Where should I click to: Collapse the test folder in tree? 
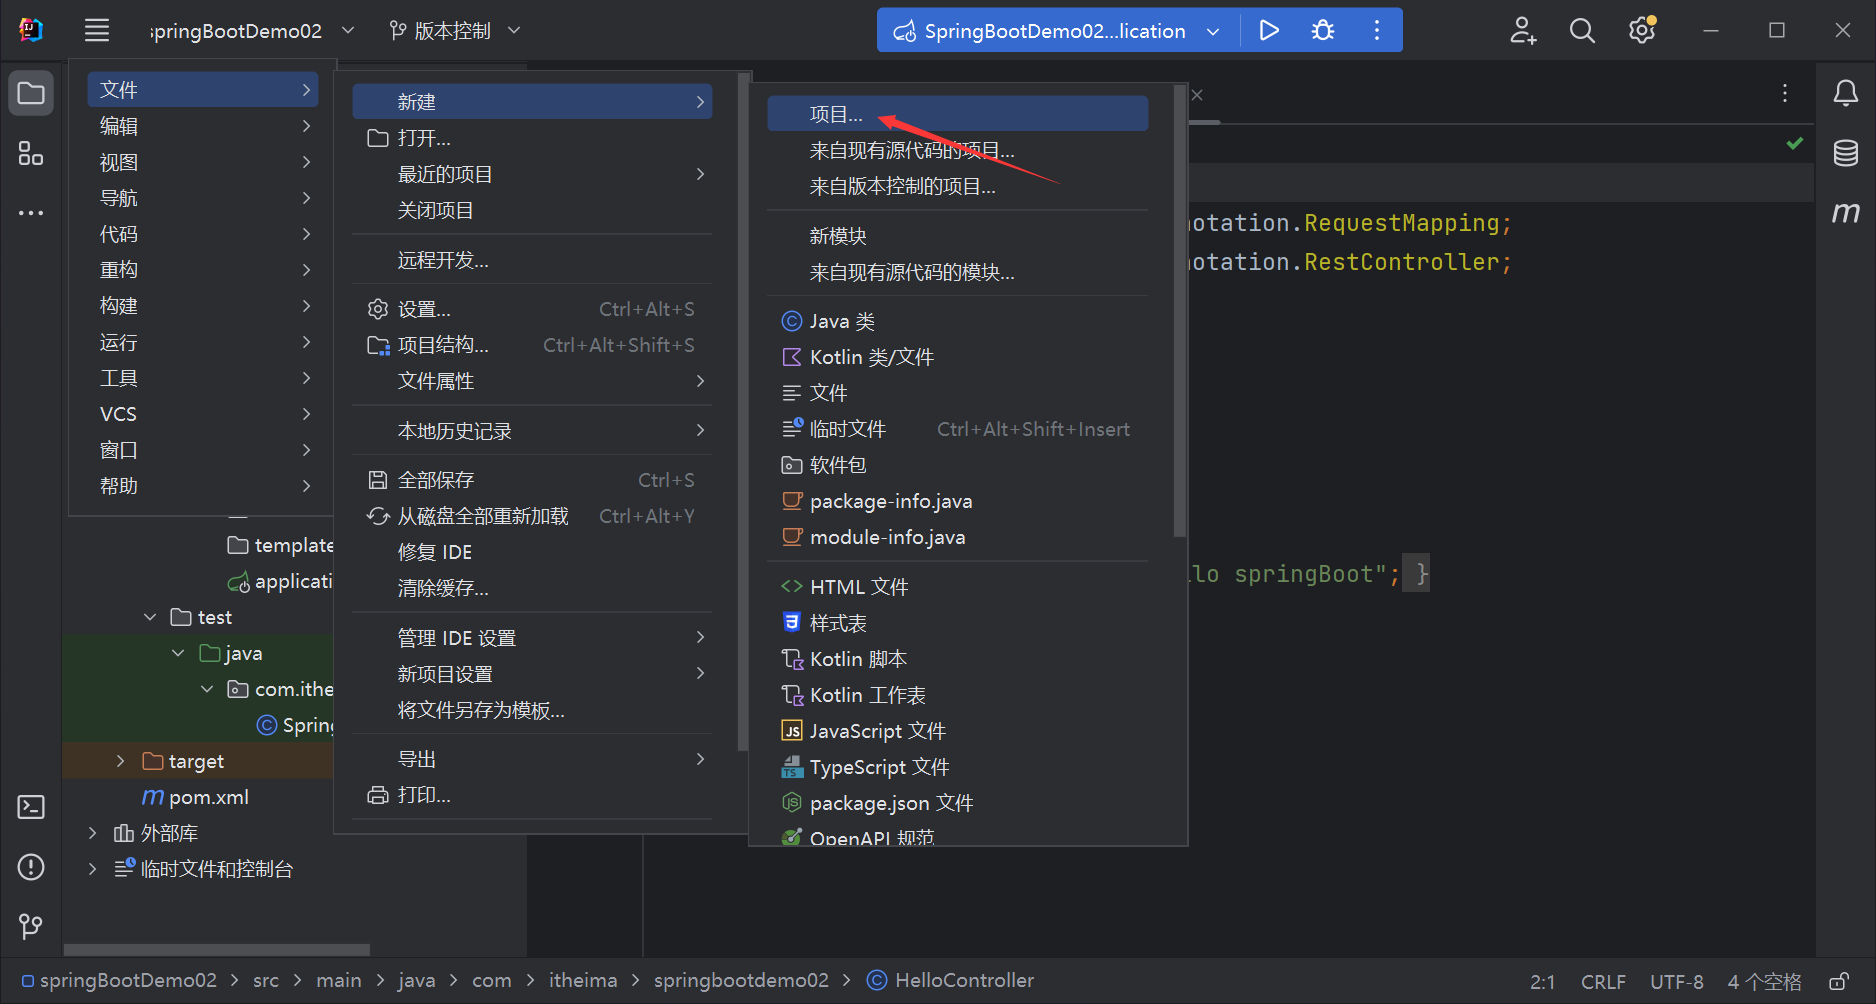150,617
